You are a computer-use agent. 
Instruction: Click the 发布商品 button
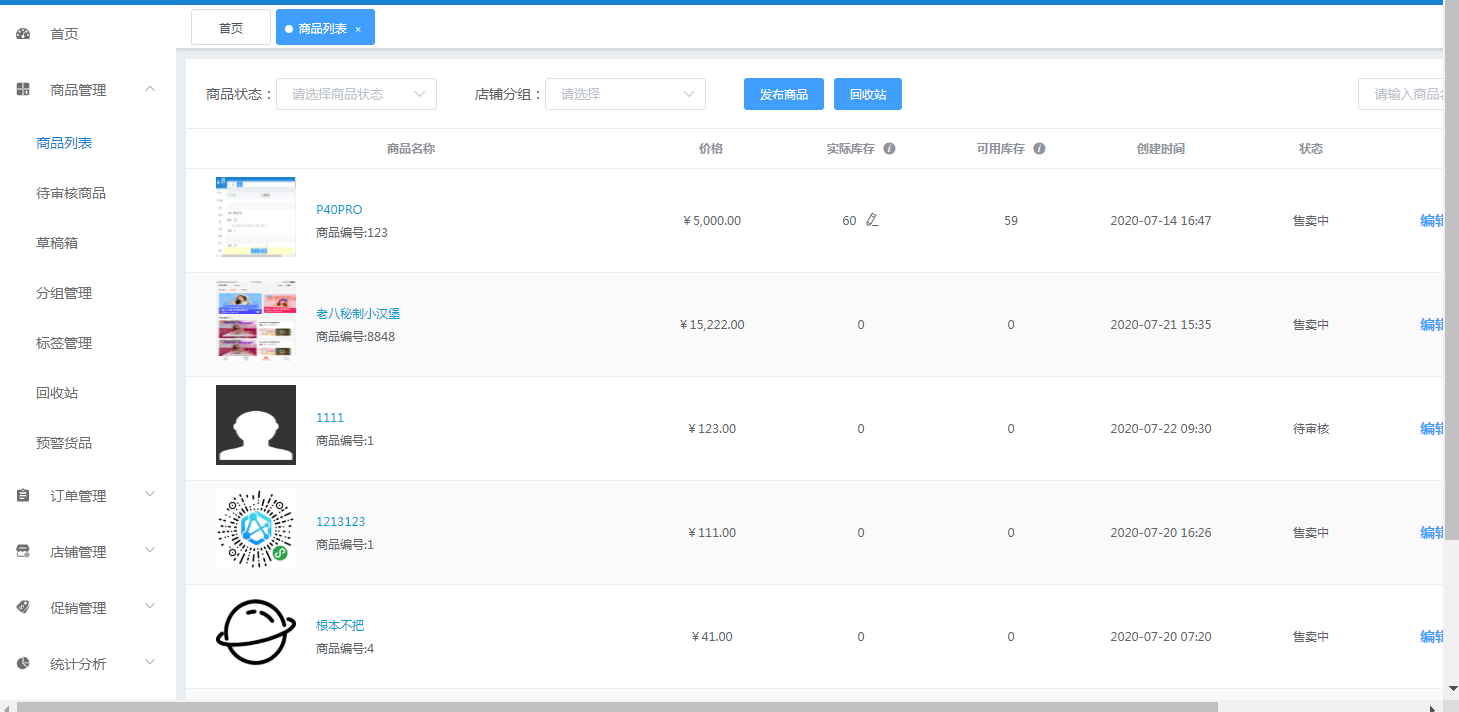click(x=783, y=94)
